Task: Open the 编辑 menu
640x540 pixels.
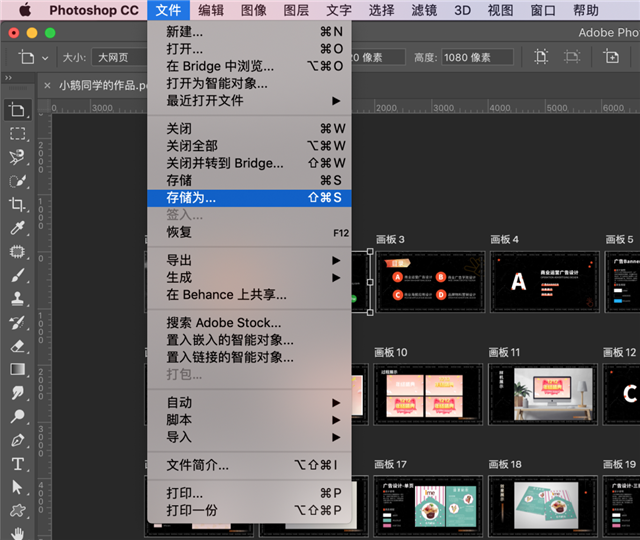Action: [211, 10]
